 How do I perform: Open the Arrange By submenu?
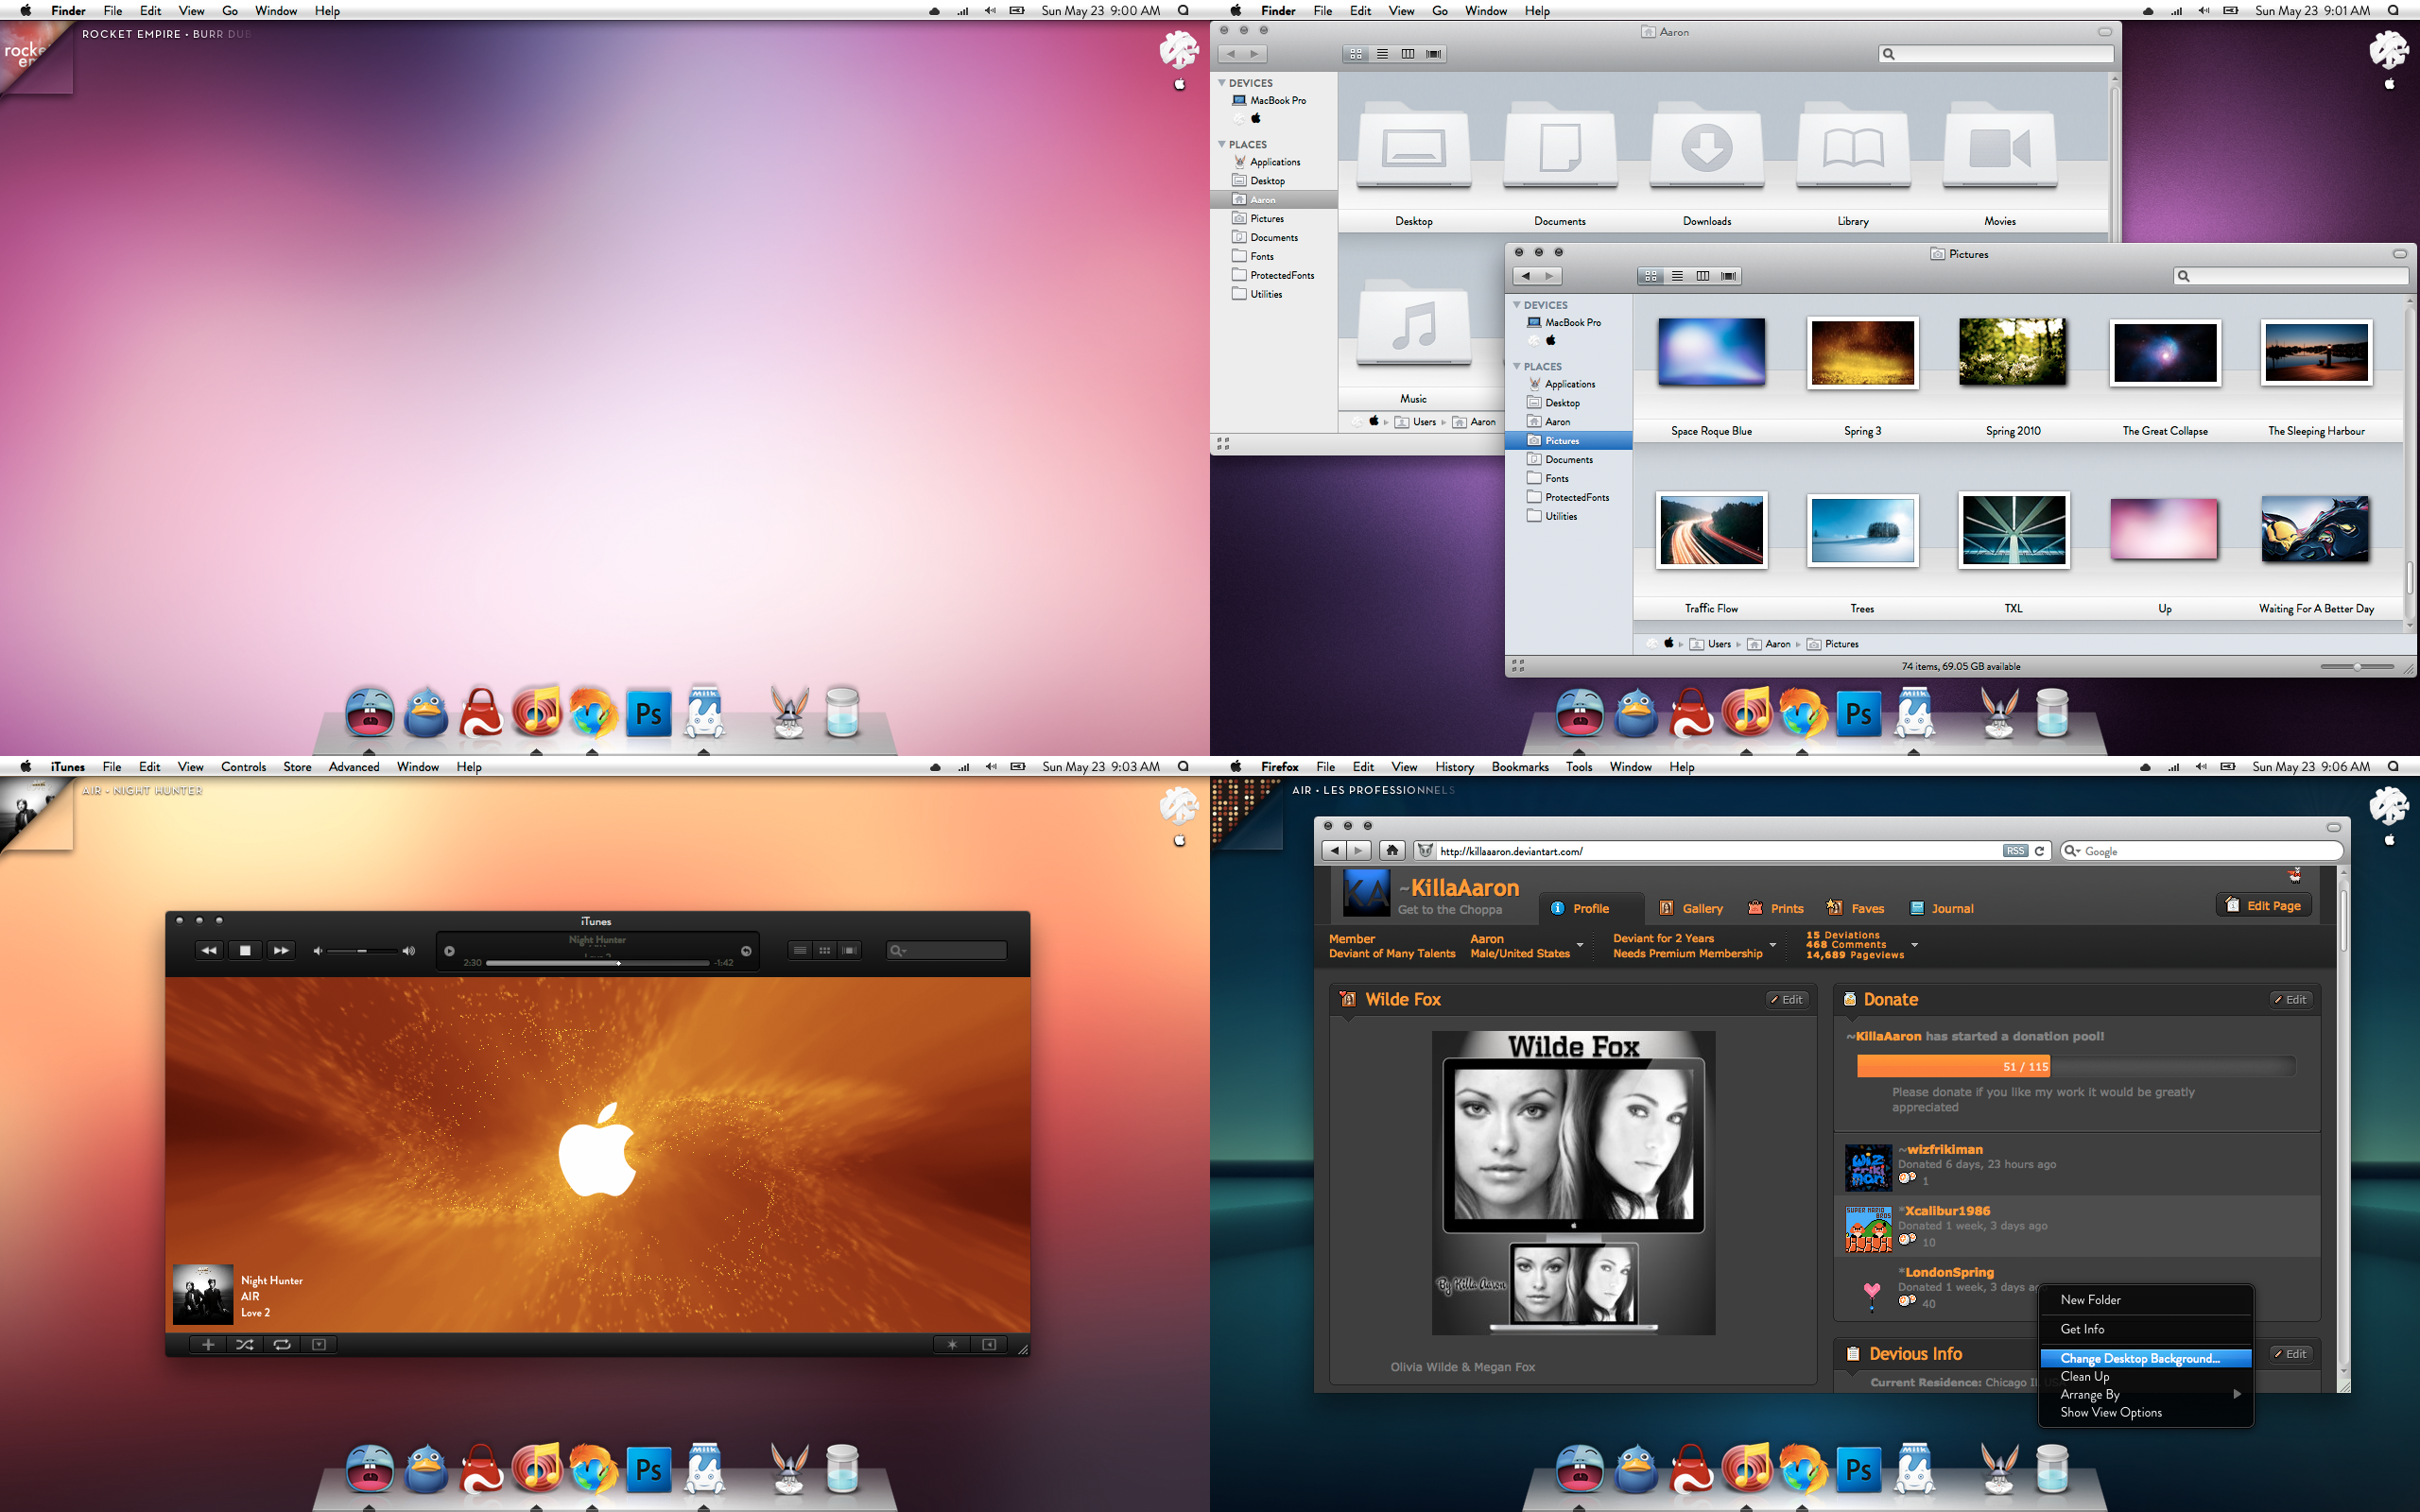click(2146, 1394)
